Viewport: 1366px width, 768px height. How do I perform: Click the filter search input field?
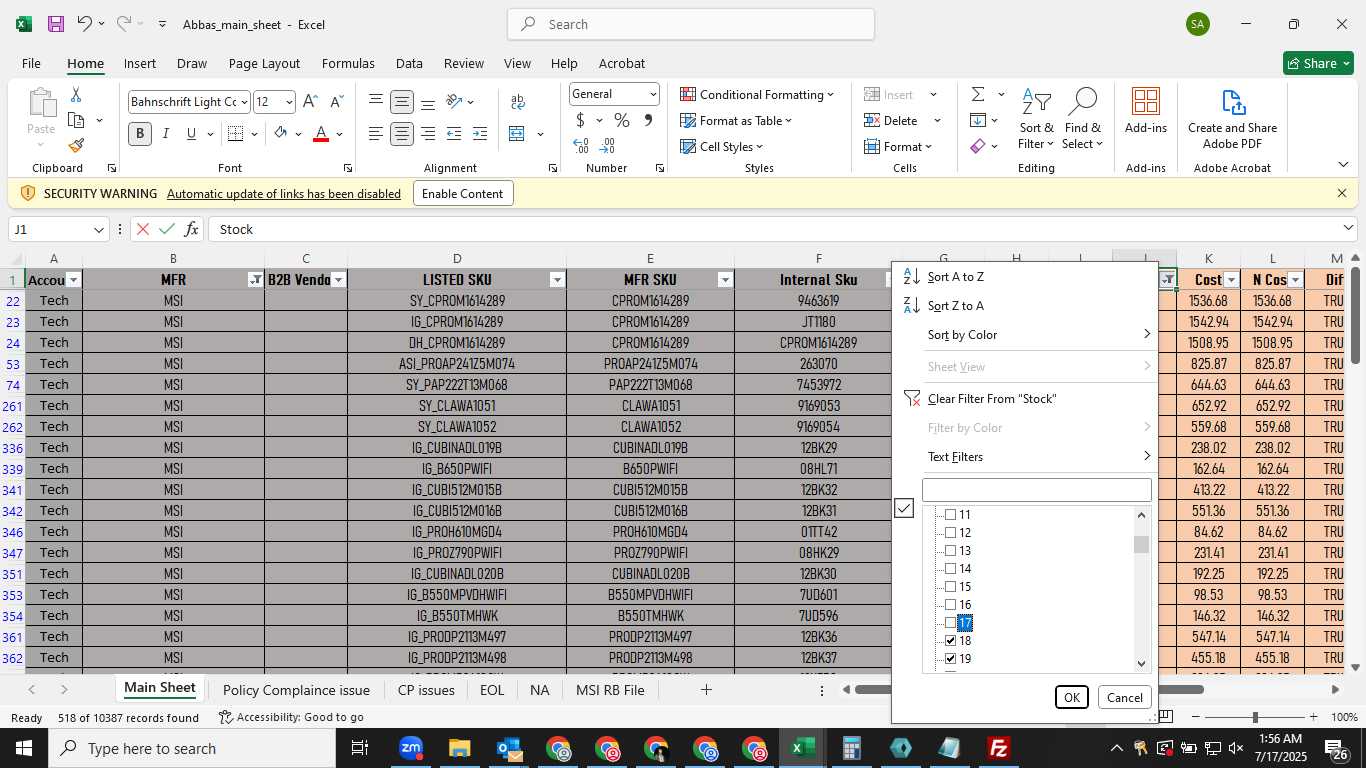pos(1037,490)
